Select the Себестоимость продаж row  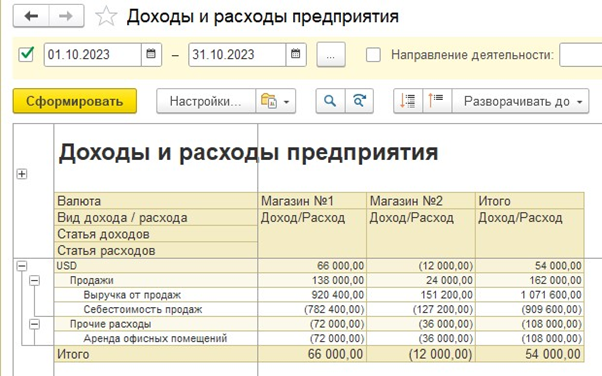(143, 310)
